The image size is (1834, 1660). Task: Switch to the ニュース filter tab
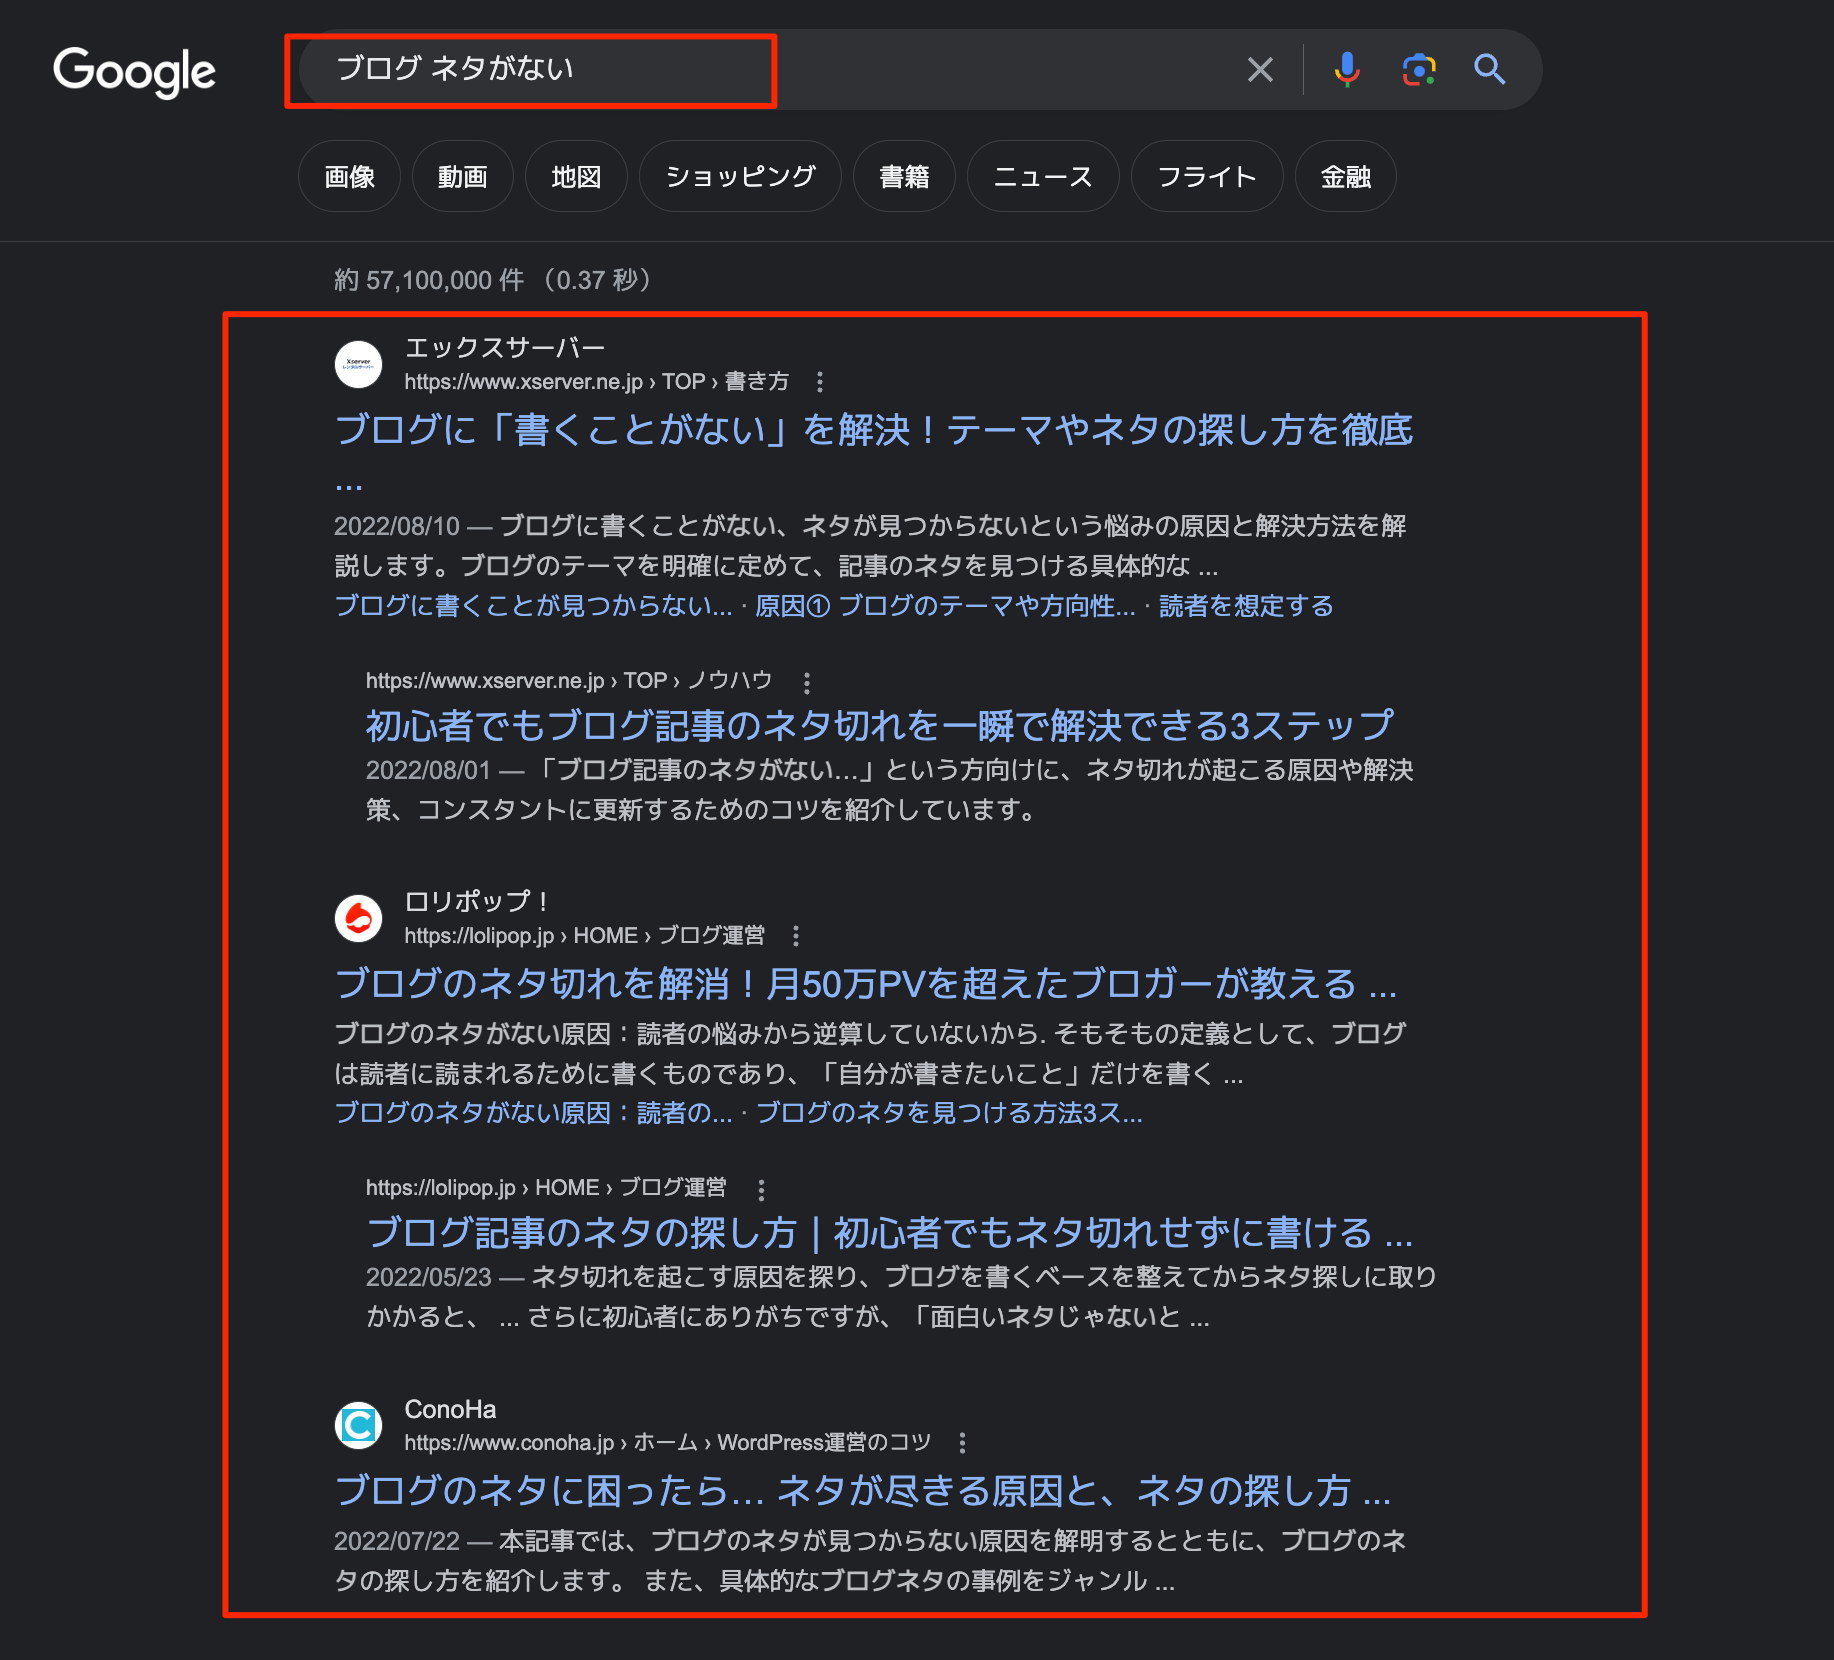point(1043,176)
